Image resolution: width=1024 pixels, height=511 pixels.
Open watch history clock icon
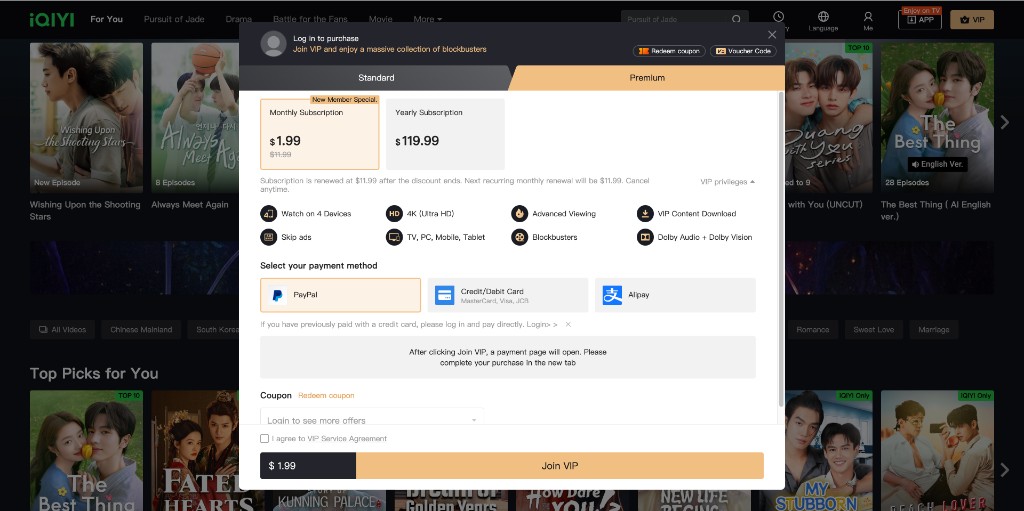(x=778, y=17)
